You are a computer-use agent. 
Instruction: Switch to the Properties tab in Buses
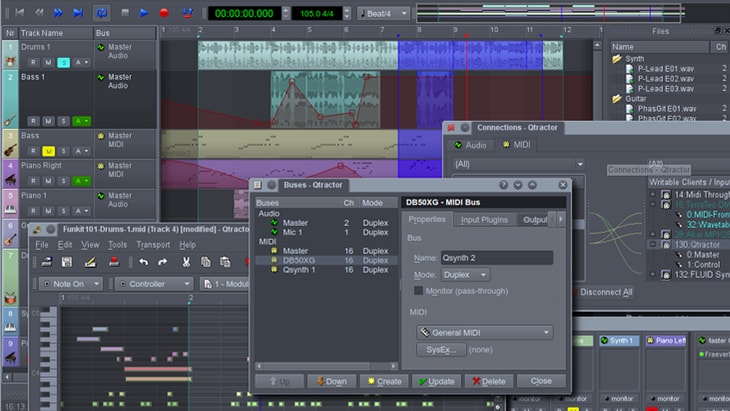click(427, 219)
